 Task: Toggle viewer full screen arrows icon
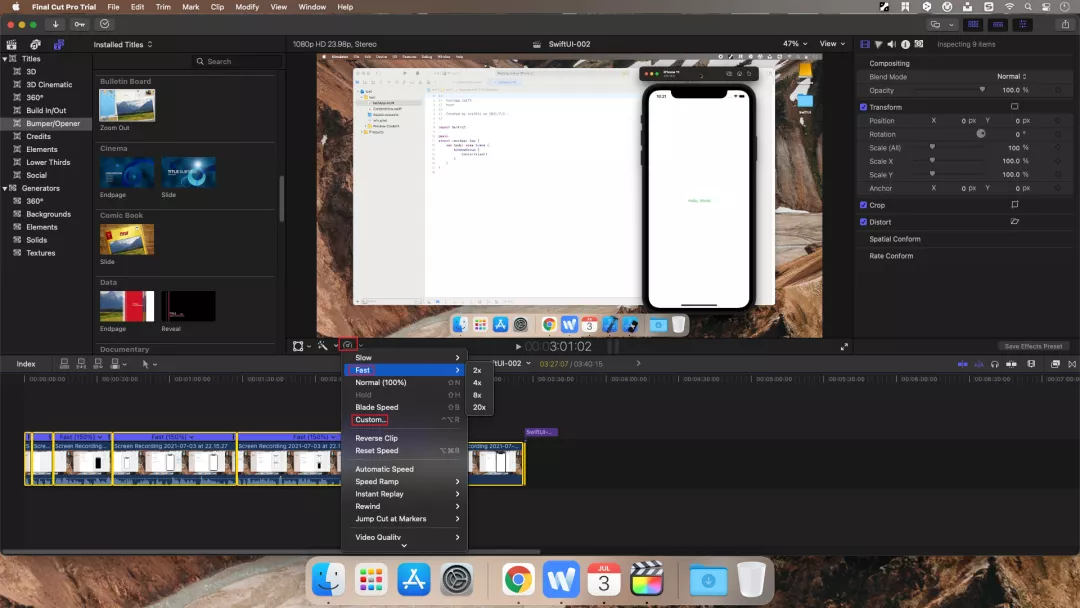point(844,346)
